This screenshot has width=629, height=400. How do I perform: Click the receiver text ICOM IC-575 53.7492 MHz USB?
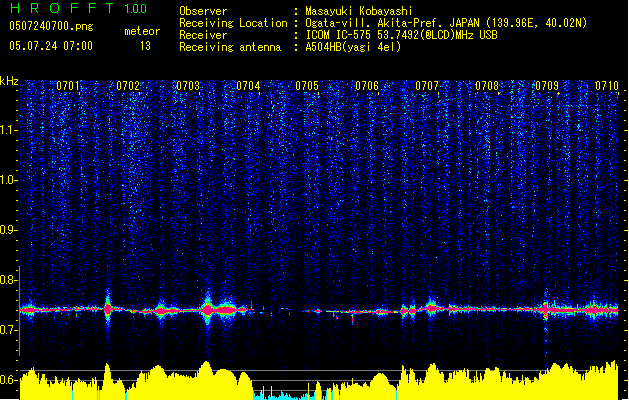pos(401,35)
